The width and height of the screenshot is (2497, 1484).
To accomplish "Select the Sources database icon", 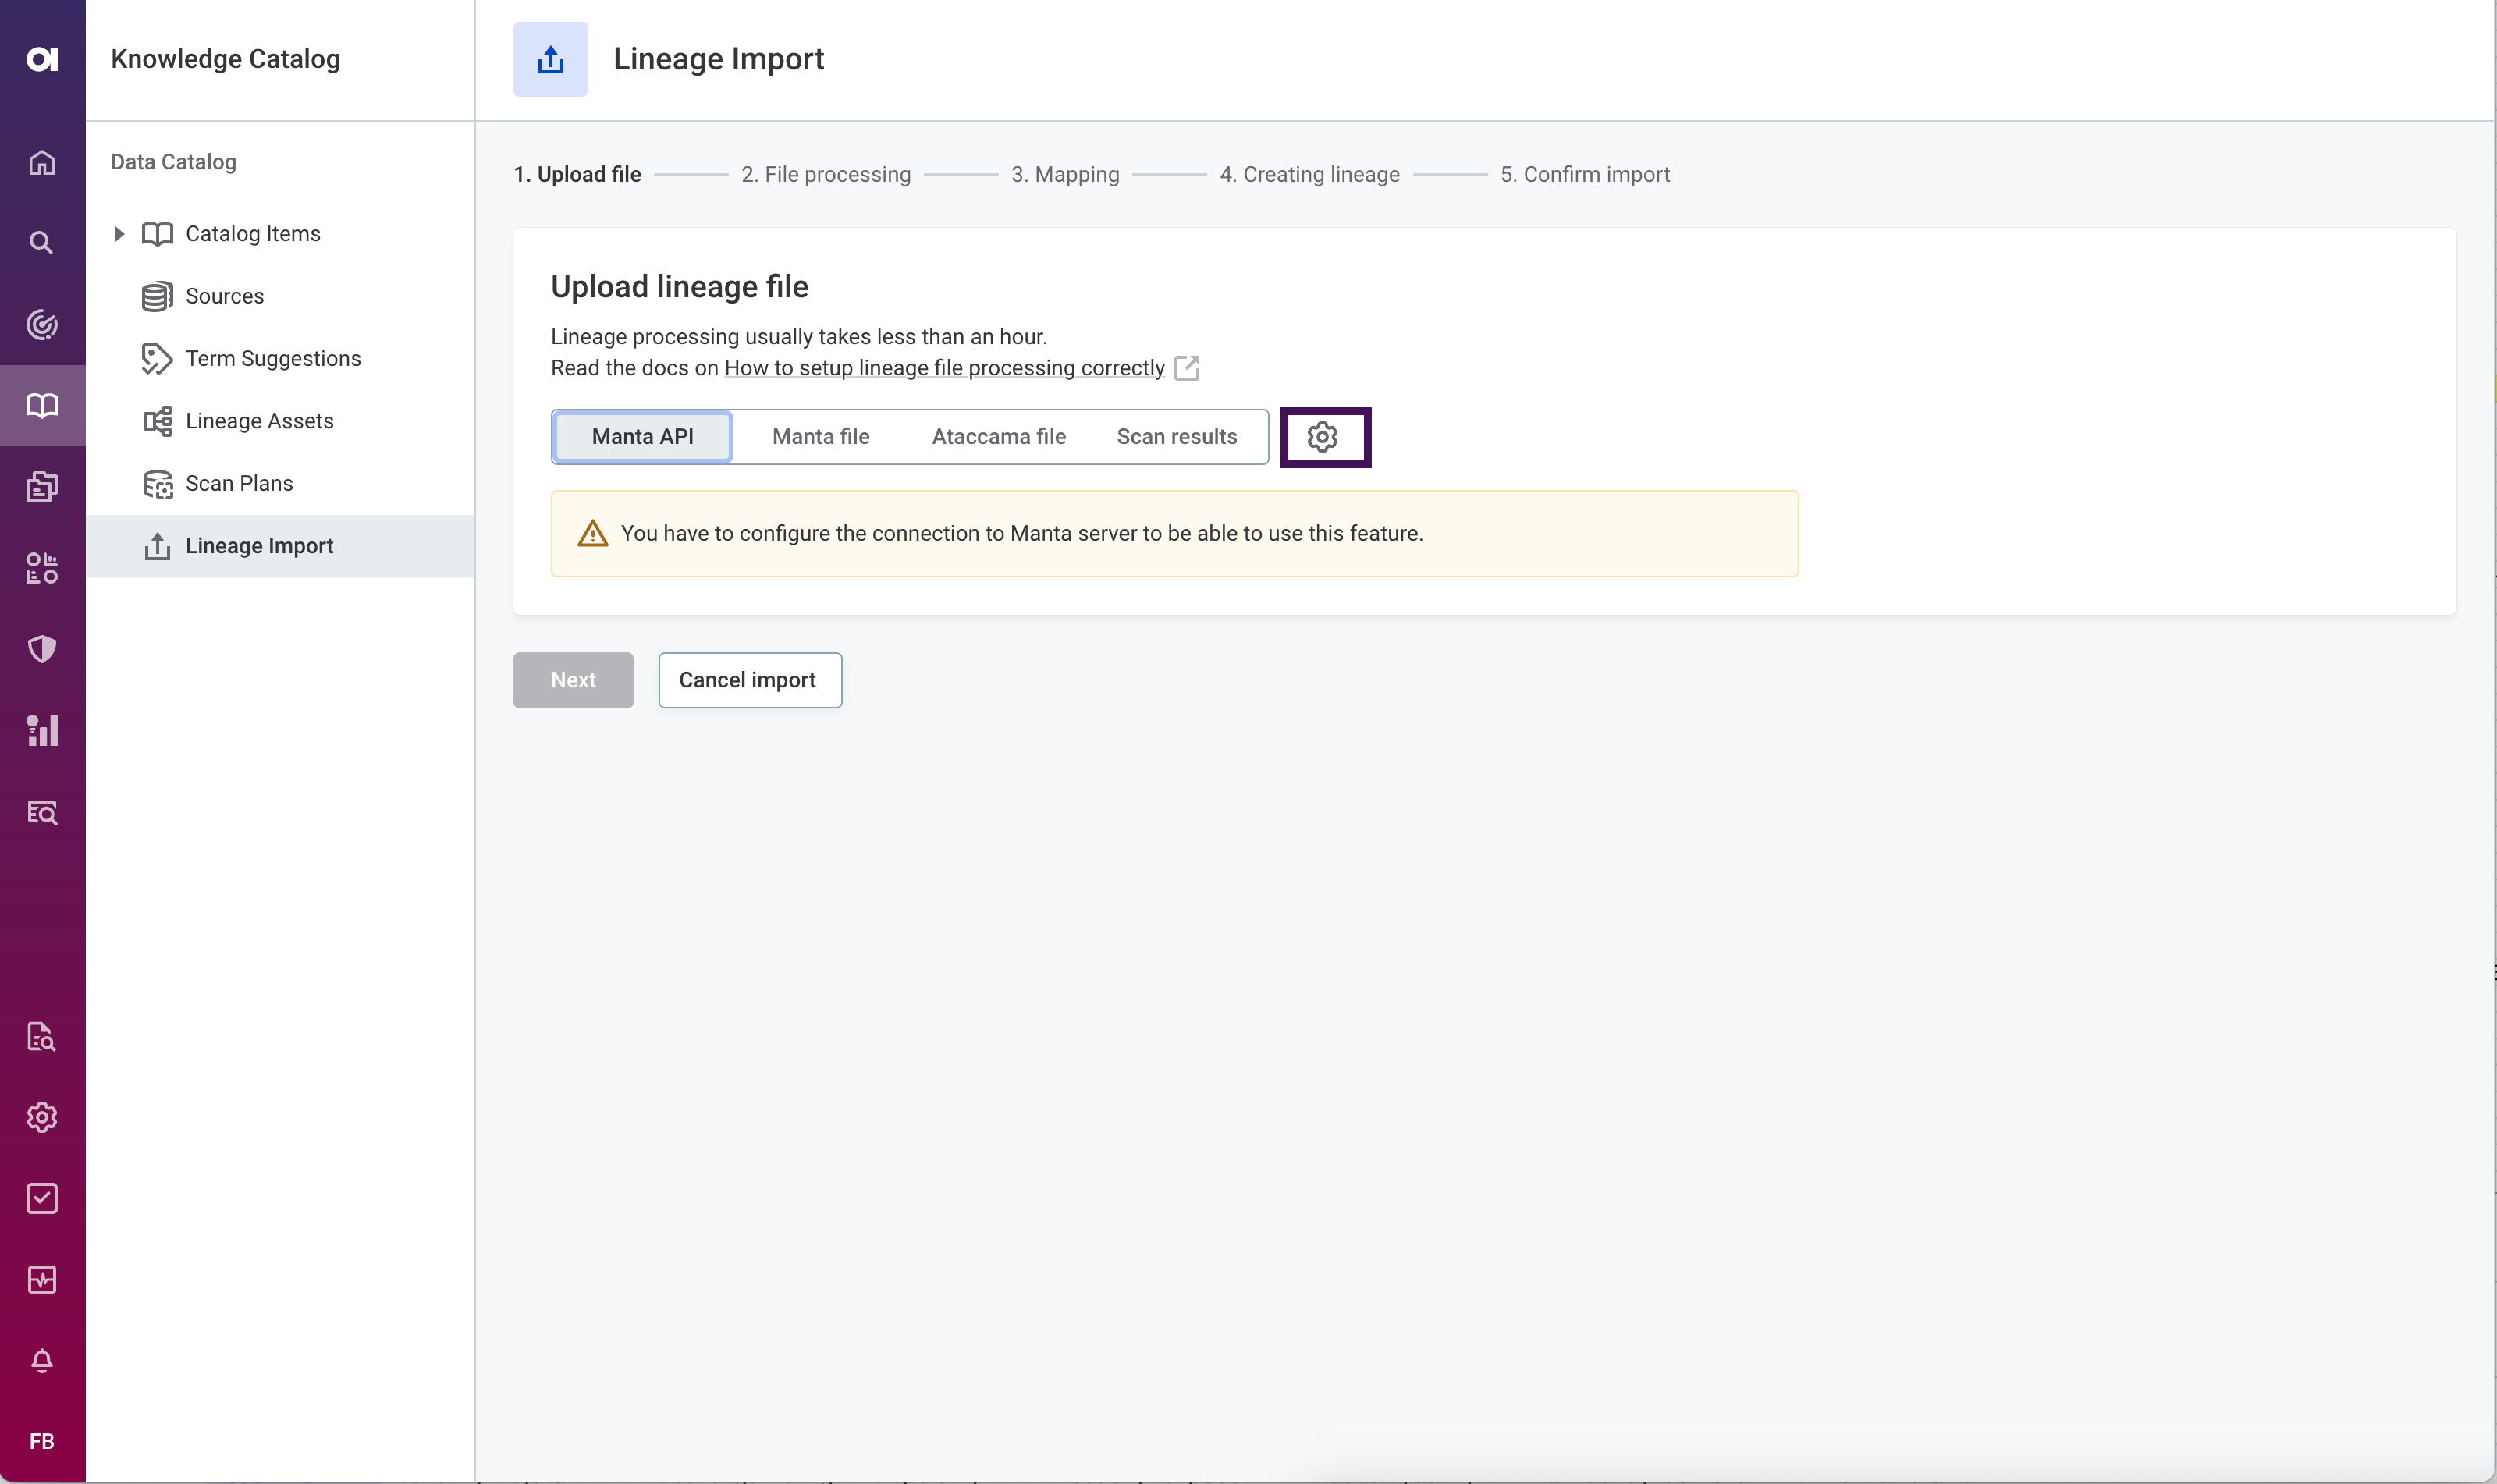I will pos(157,295).
